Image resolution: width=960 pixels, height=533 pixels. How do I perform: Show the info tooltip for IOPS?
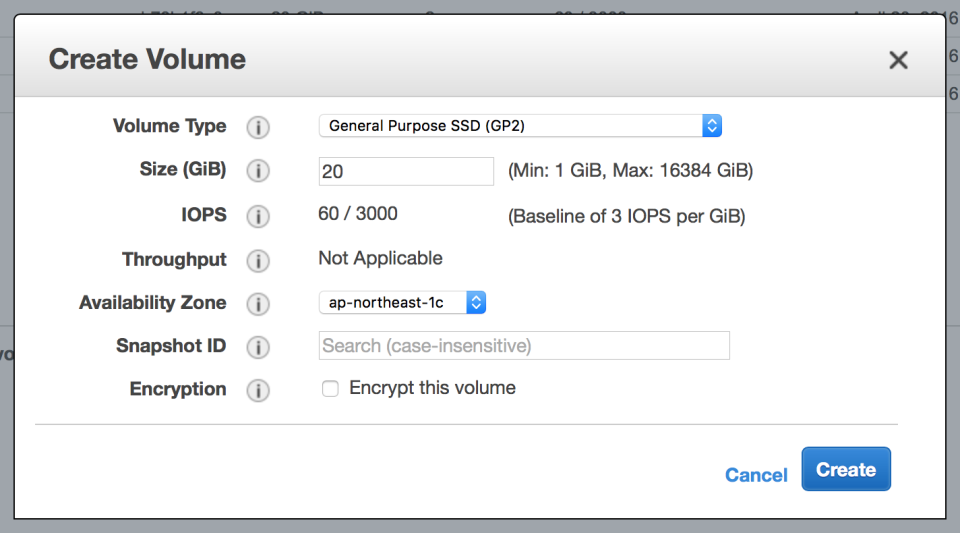[258, 216]
